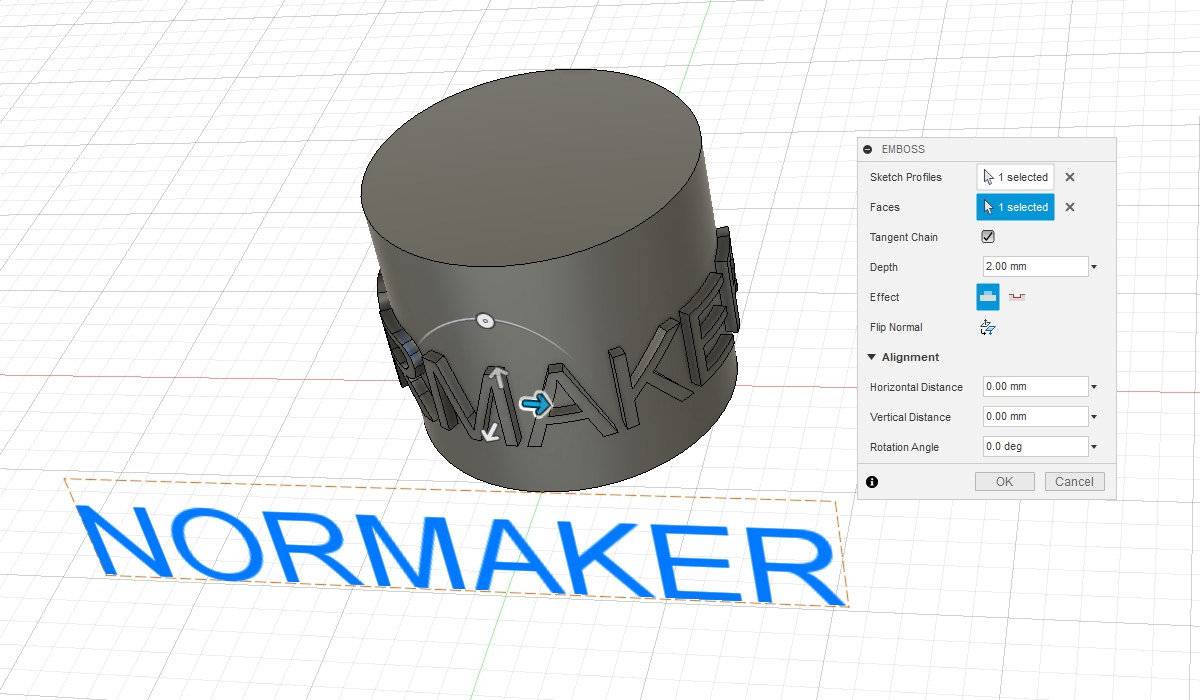The height and width of the screenshot is (700, 1200).
Task: Click OK to apply the emboss
Action: pos(1003,481)
